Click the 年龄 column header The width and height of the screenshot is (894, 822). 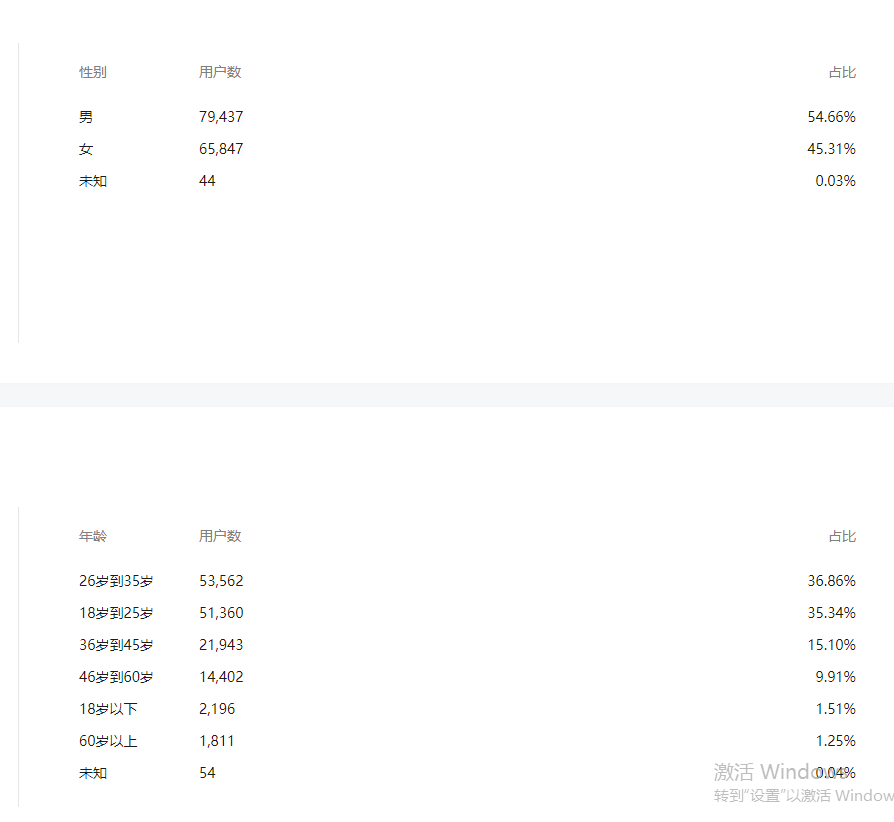point(93,536)
